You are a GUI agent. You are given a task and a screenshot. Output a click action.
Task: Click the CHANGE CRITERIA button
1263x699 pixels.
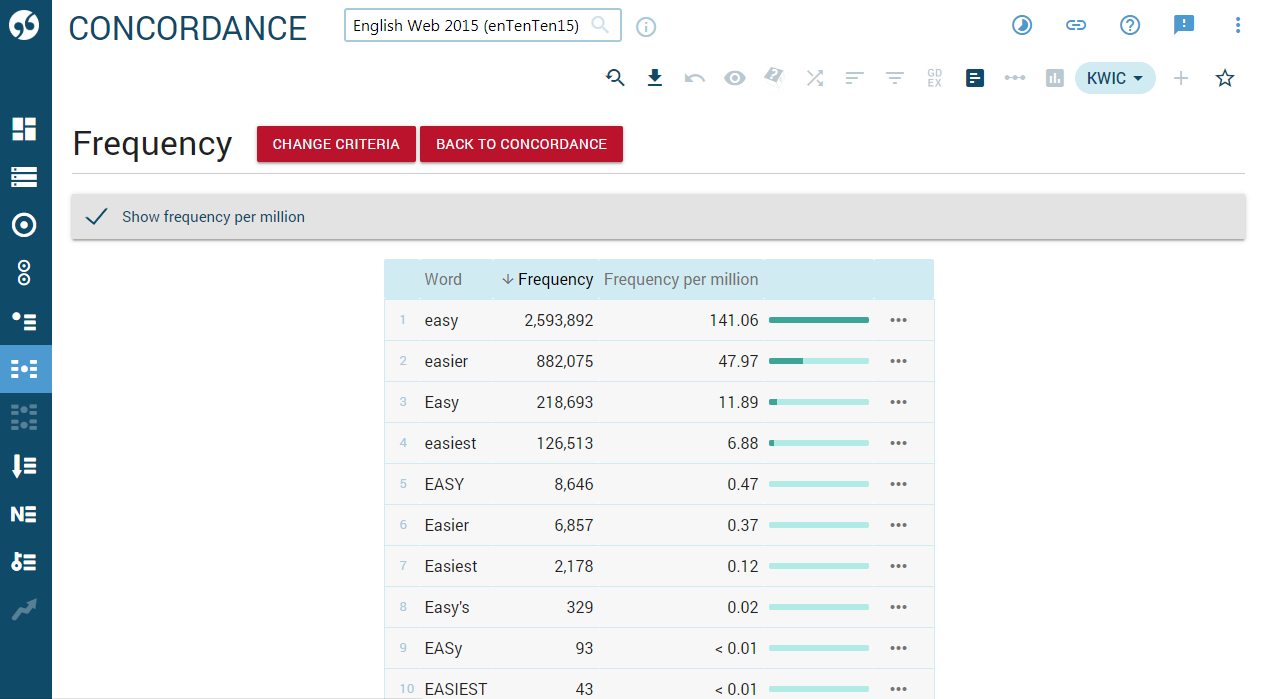pyautogui.click(x=336, y=144)
